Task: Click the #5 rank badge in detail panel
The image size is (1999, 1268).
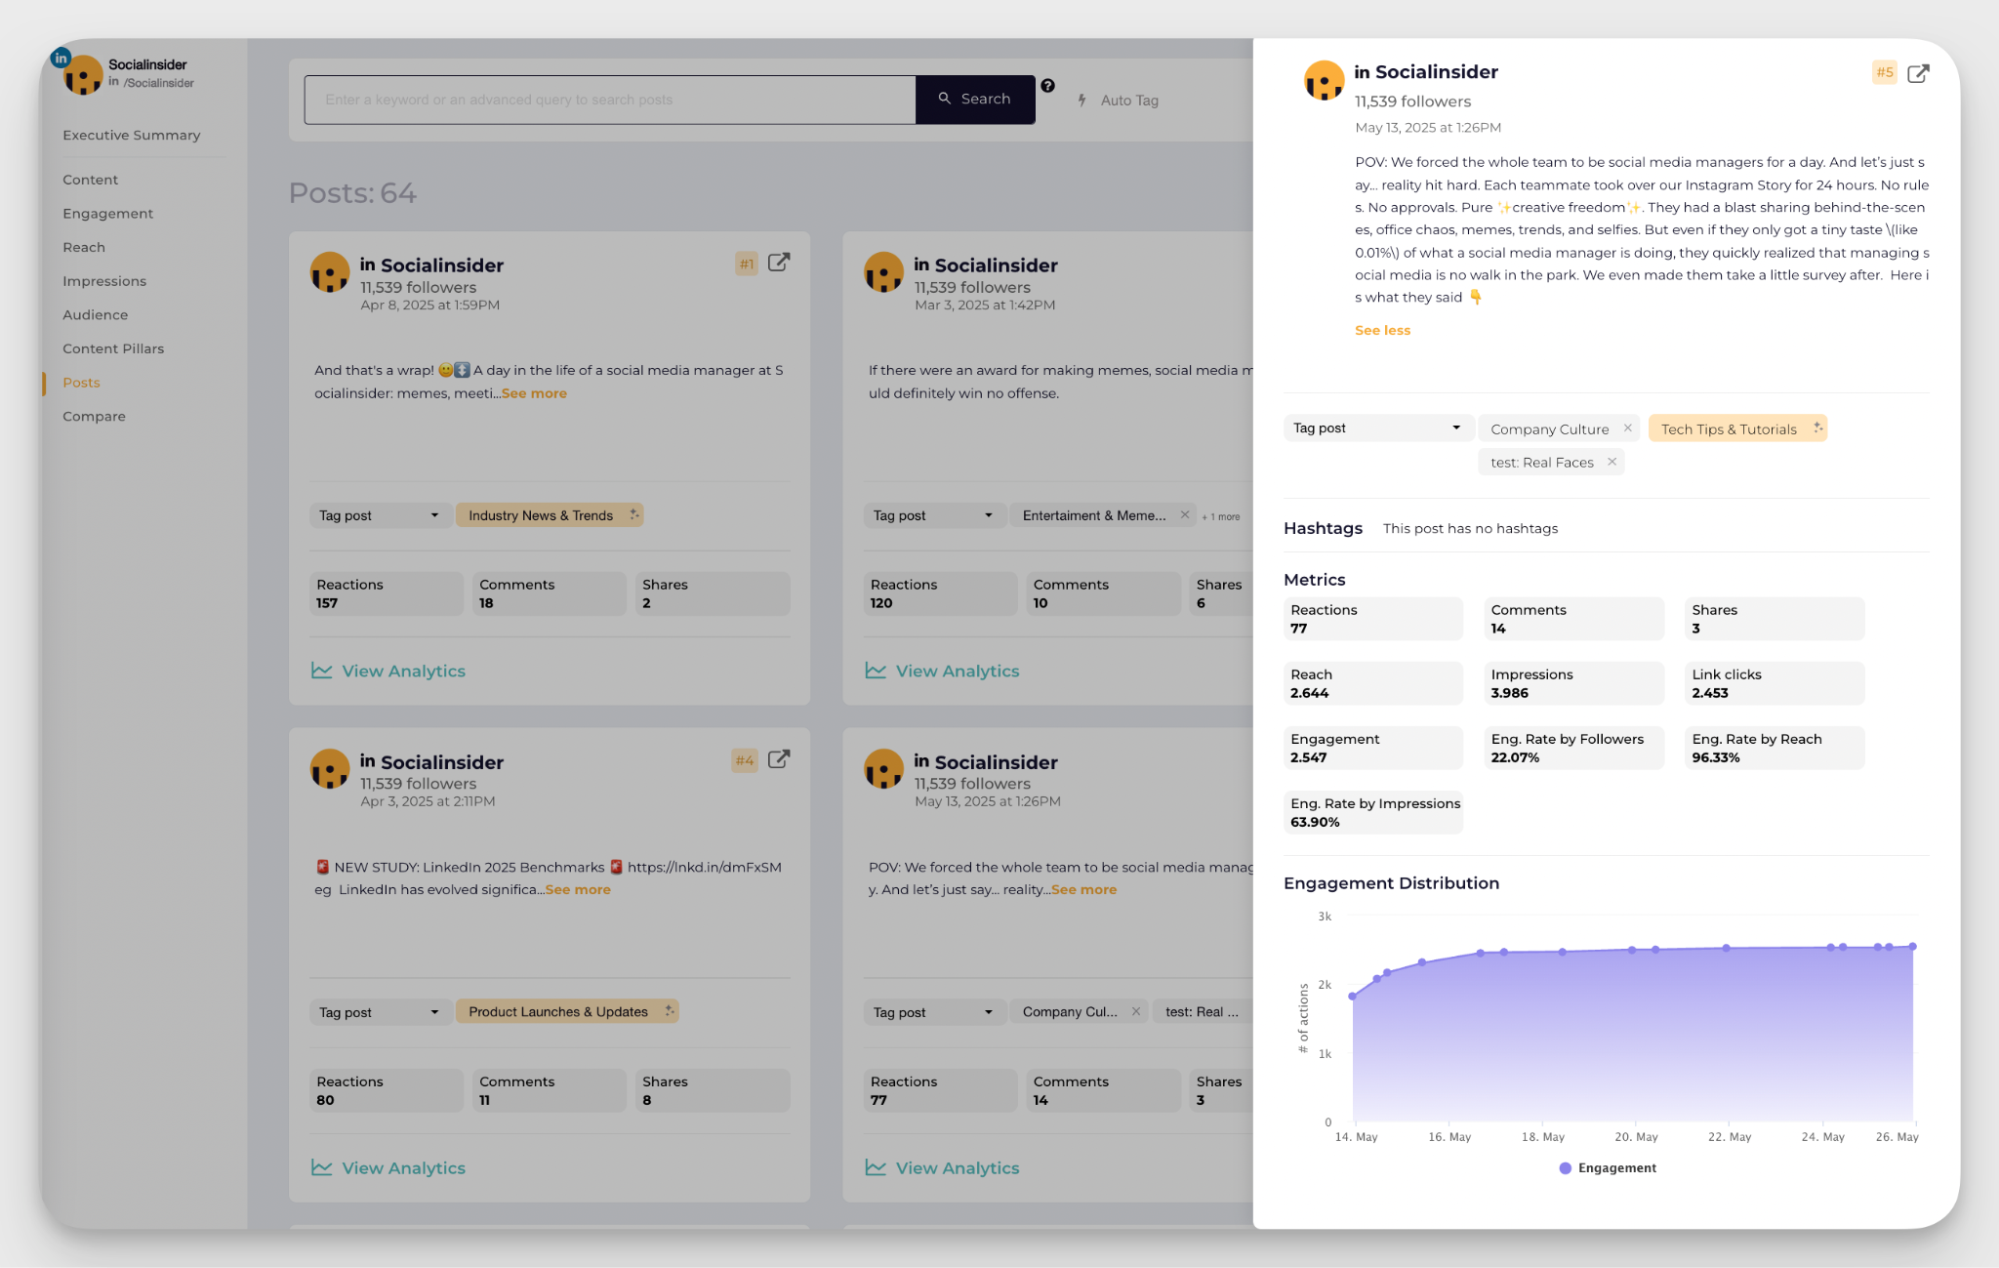Action: (1884, 72)
